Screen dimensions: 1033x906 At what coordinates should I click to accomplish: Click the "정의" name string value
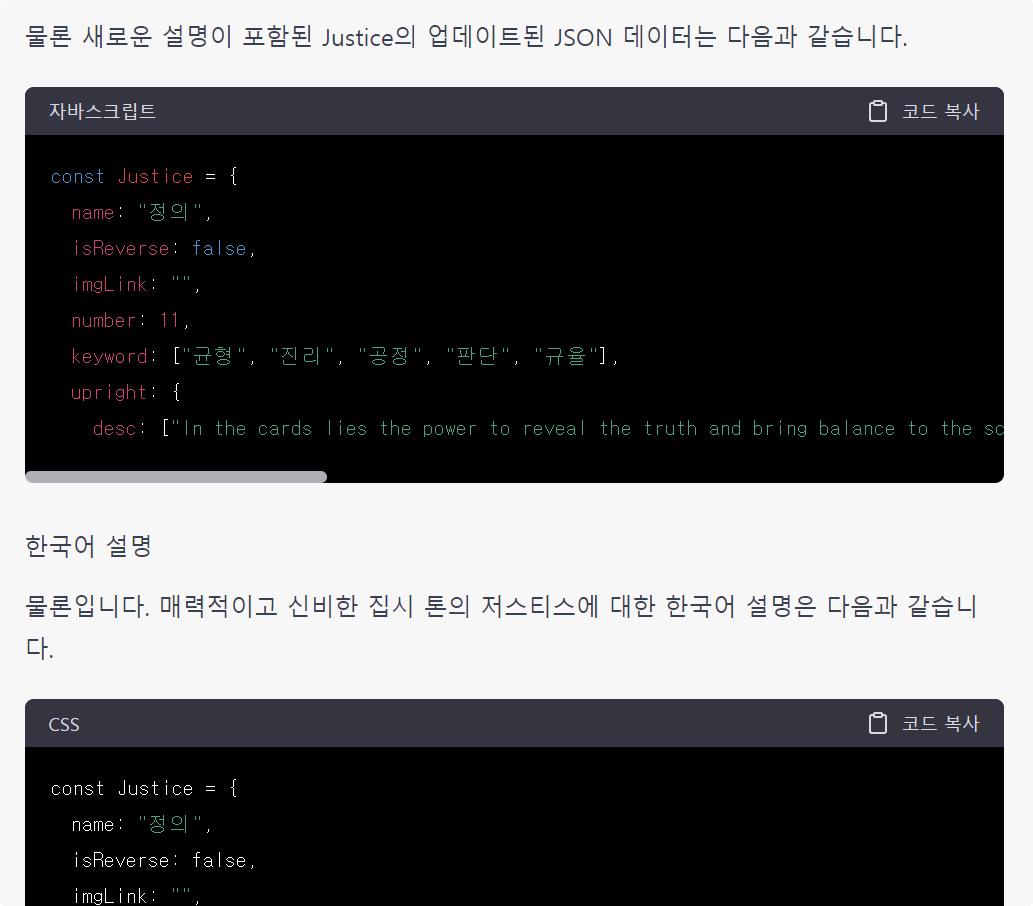tap(166, 212)
